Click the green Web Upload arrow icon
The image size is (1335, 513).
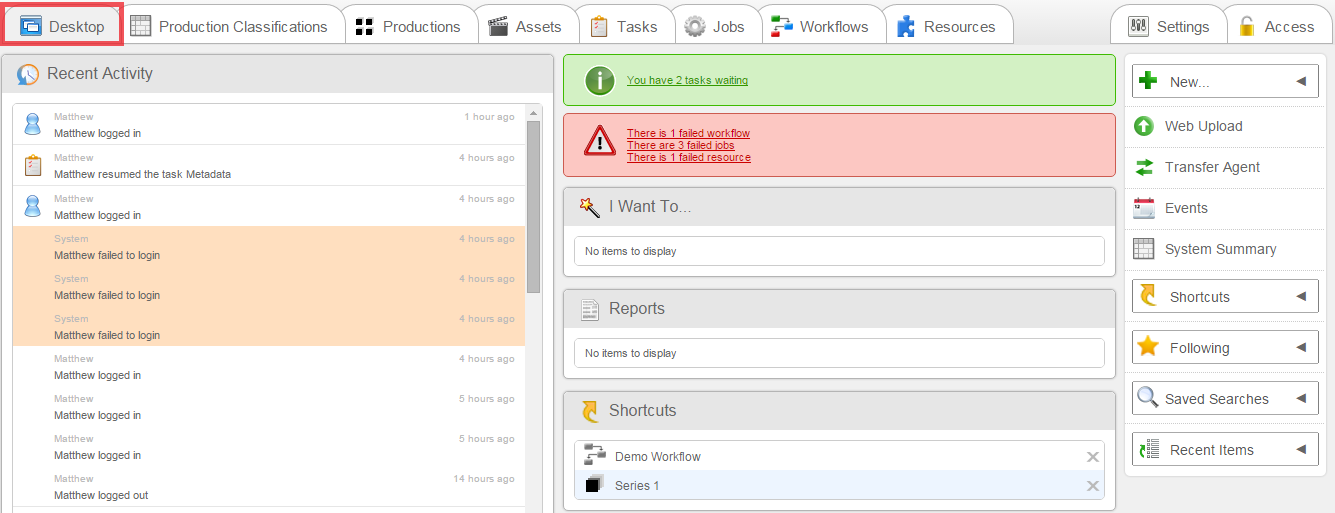click(1144, 126)
